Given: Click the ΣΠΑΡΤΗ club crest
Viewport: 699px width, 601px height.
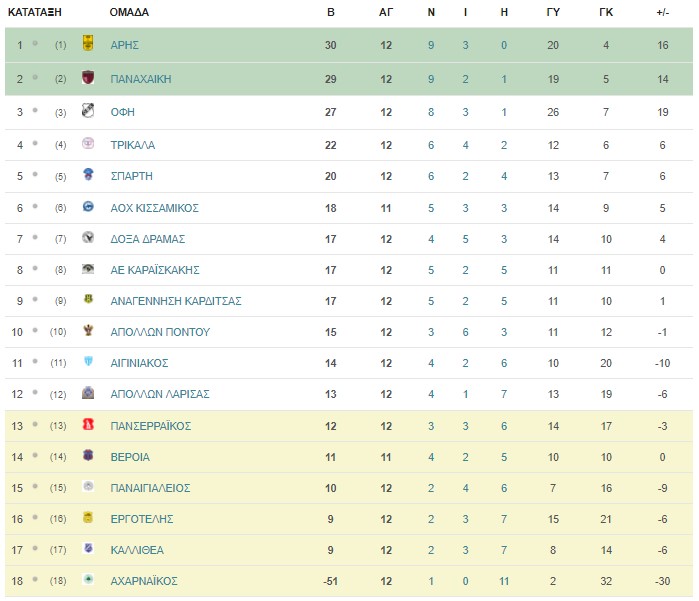Looking at the screenshot, I should (x=88, y=174).
